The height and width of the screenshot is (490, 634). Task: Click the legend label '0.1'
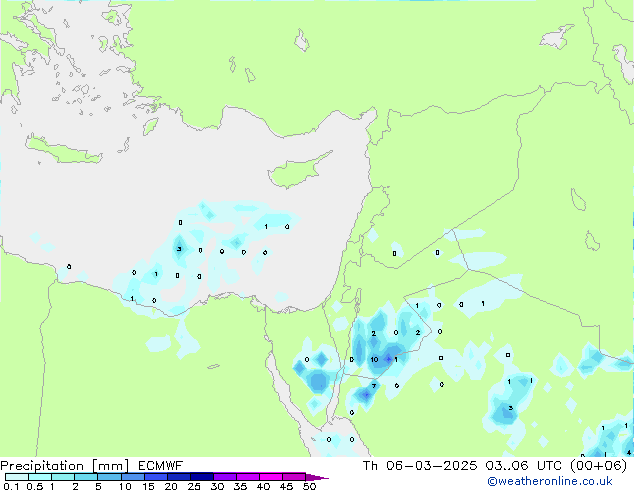(x=11, y=486)
